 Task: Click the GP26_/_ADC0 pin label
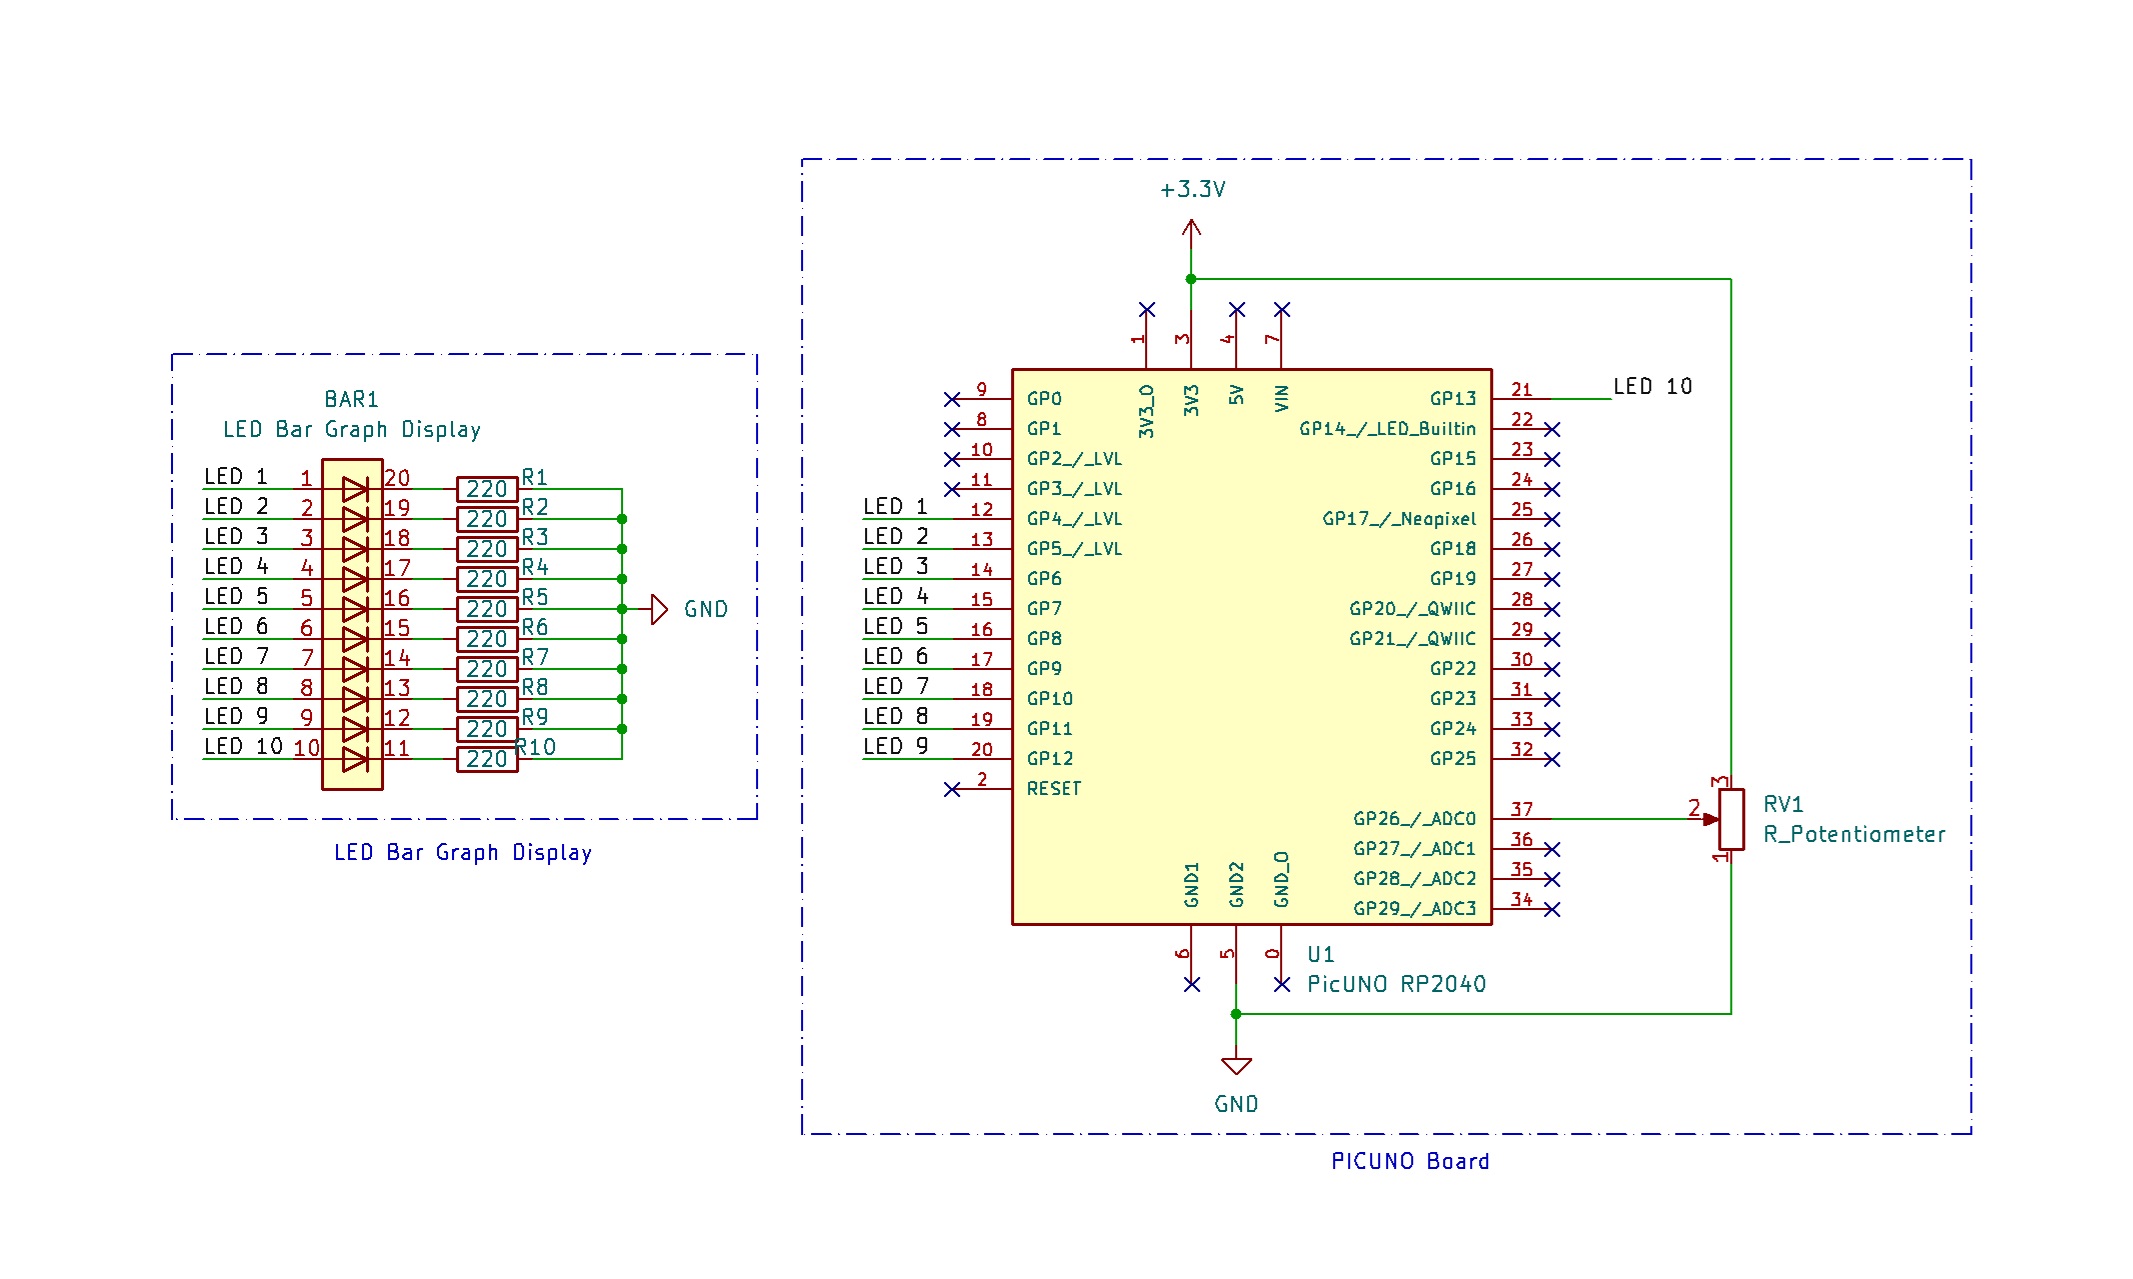click(1413, 818)
